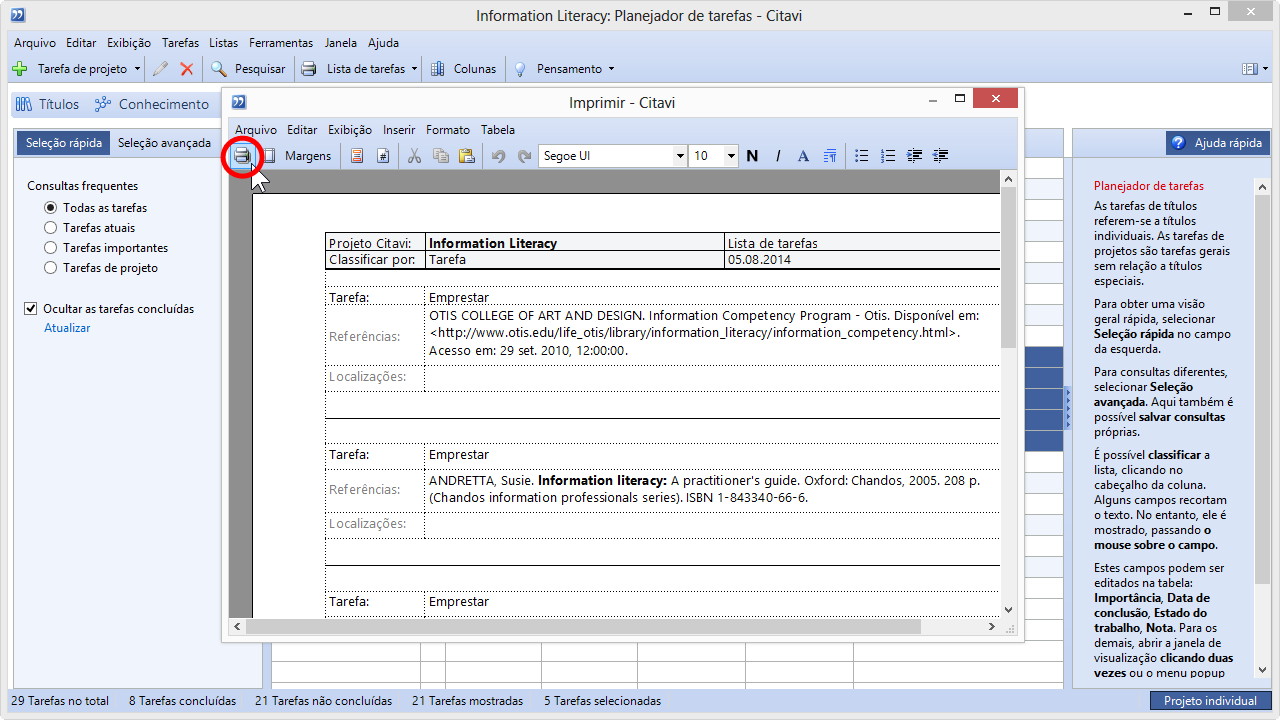Expand the Lista de tarefas dropdown arrow
Viewport: 1280px width, 720px height.
(x=414, y=69)
